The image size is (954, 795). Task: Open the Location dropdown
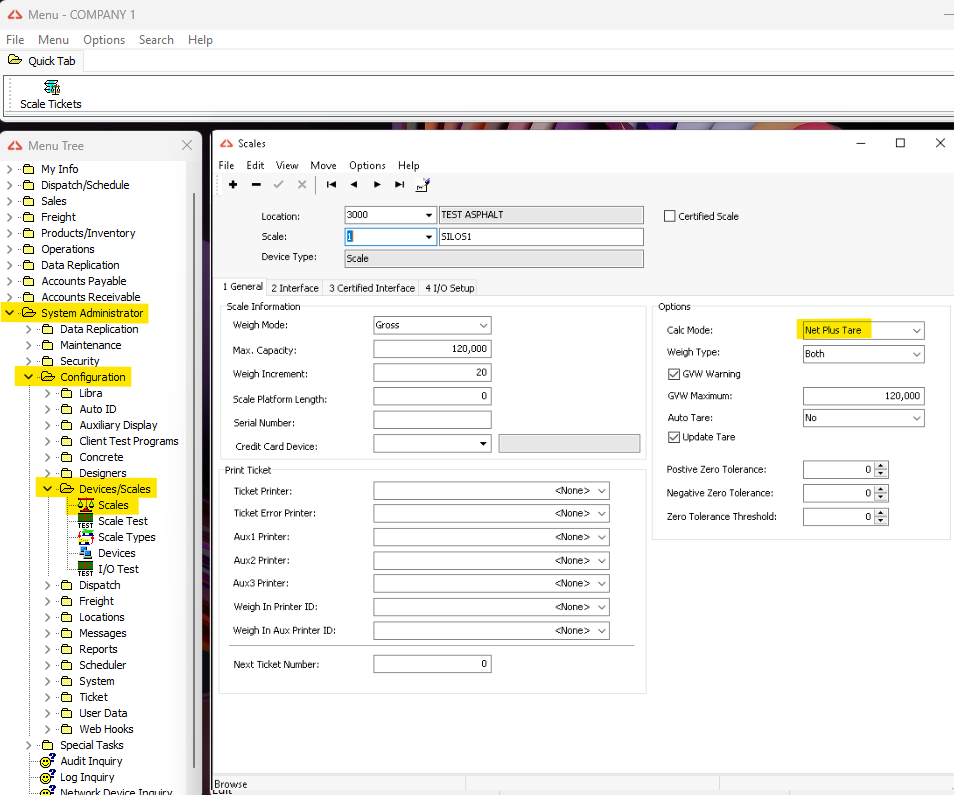[429, 215]
